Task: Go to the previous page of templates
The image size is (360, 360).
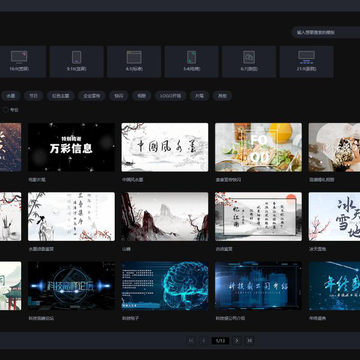Action: point(204,340)
